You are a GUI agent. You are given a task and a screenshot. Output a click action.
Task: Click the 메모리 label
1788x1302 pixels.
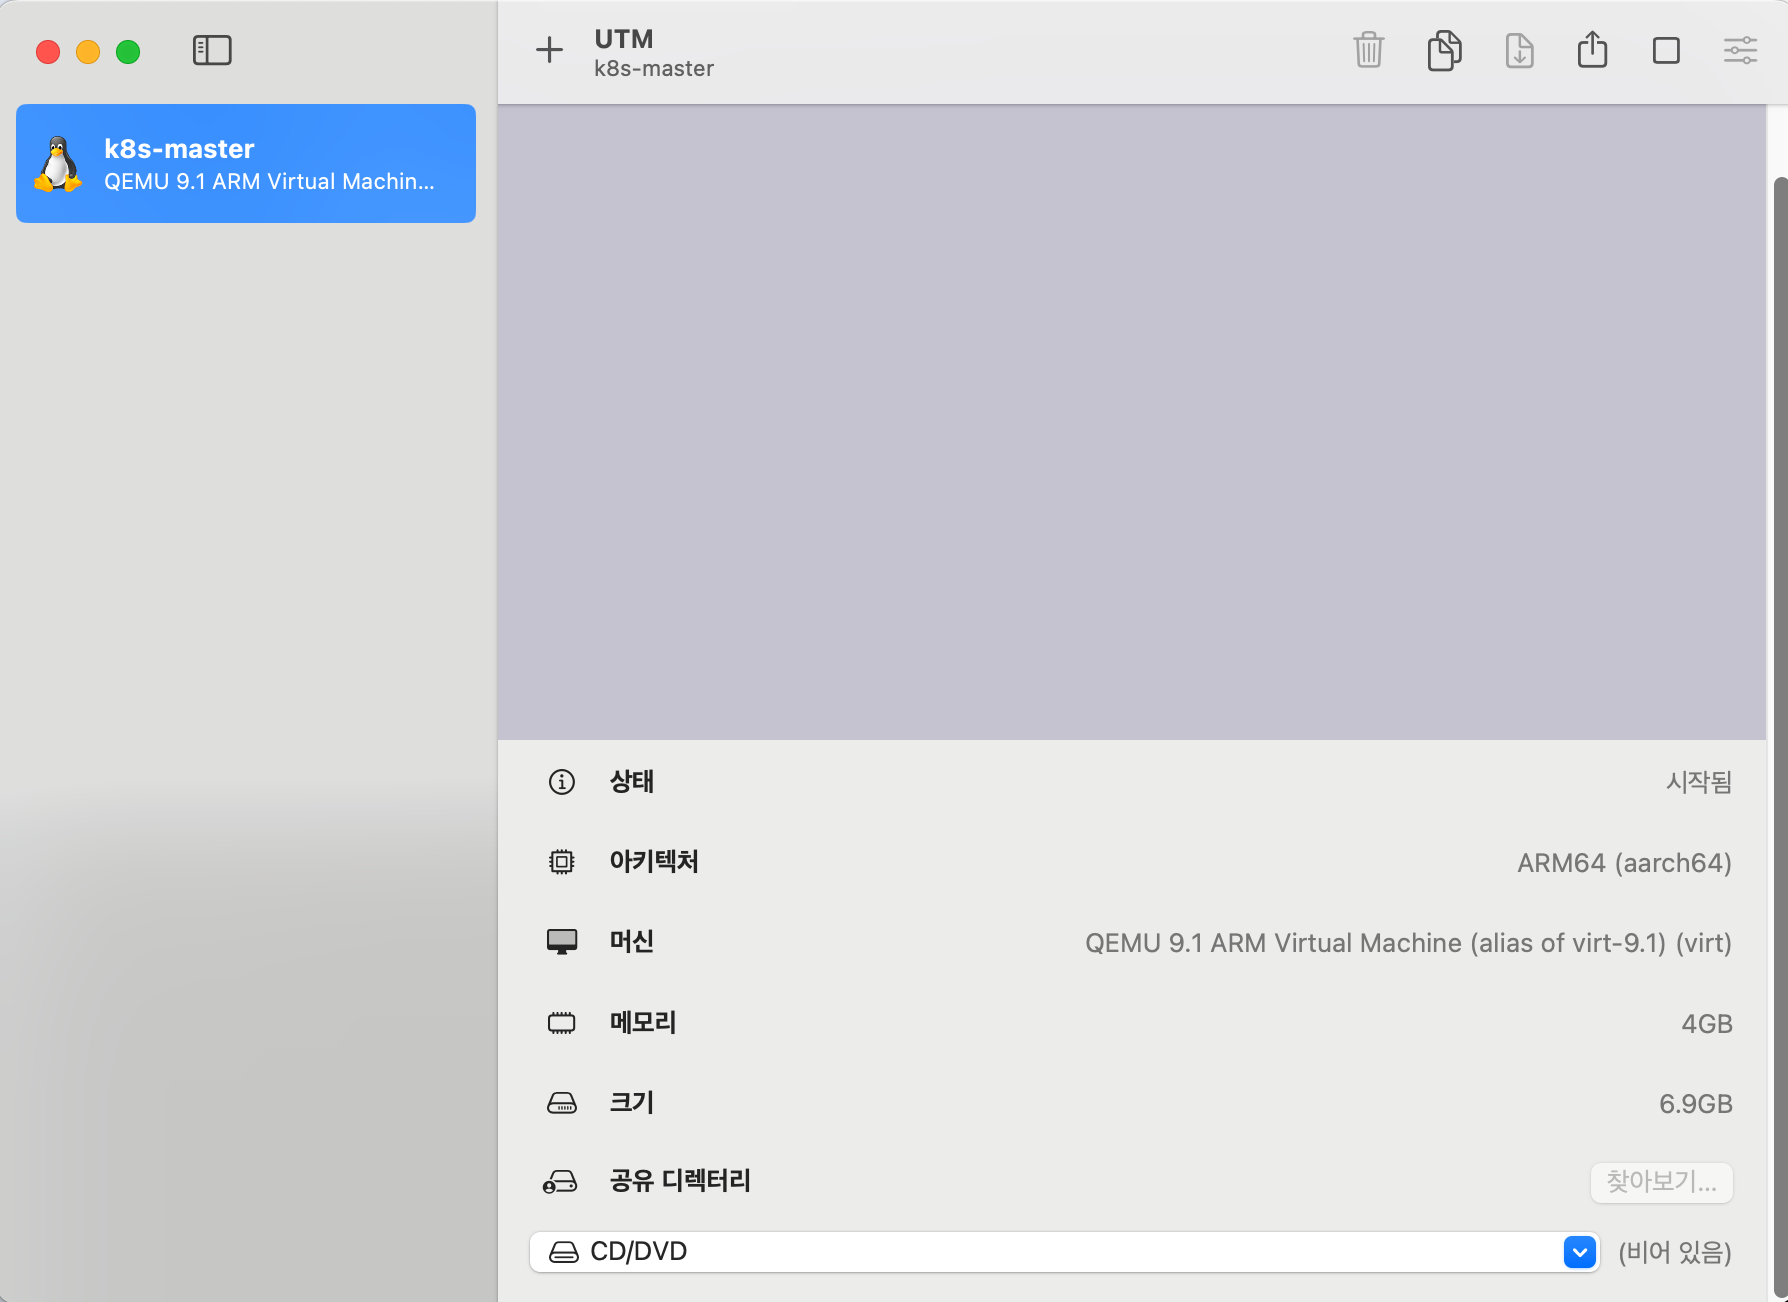pos(643,1023)
